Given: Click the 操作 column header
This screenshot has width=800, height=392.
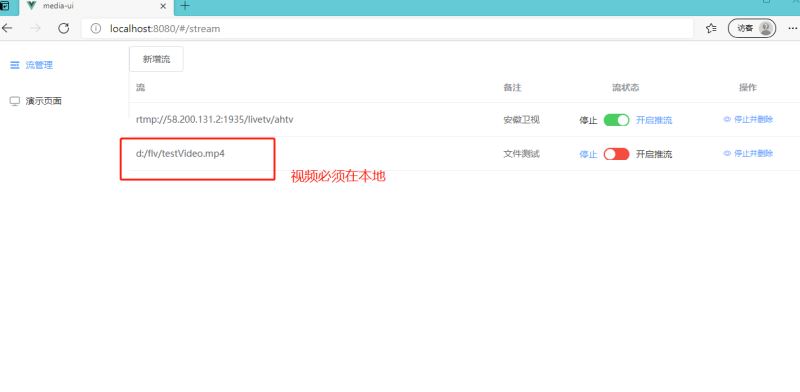Looking at the screenshot, I should [x=748, y=87].
